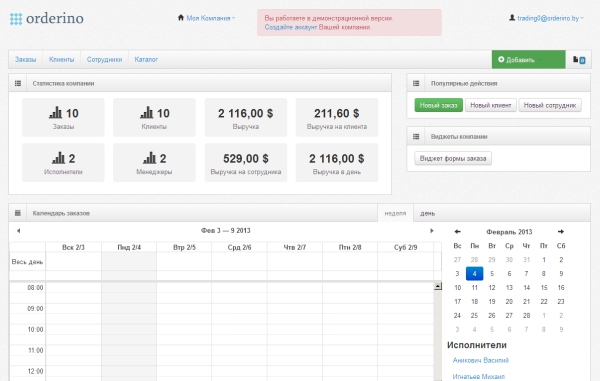This screenshot has height=381, width=600.
Task: Click the home icon beside Моя Компания
Action: (181, 18)
